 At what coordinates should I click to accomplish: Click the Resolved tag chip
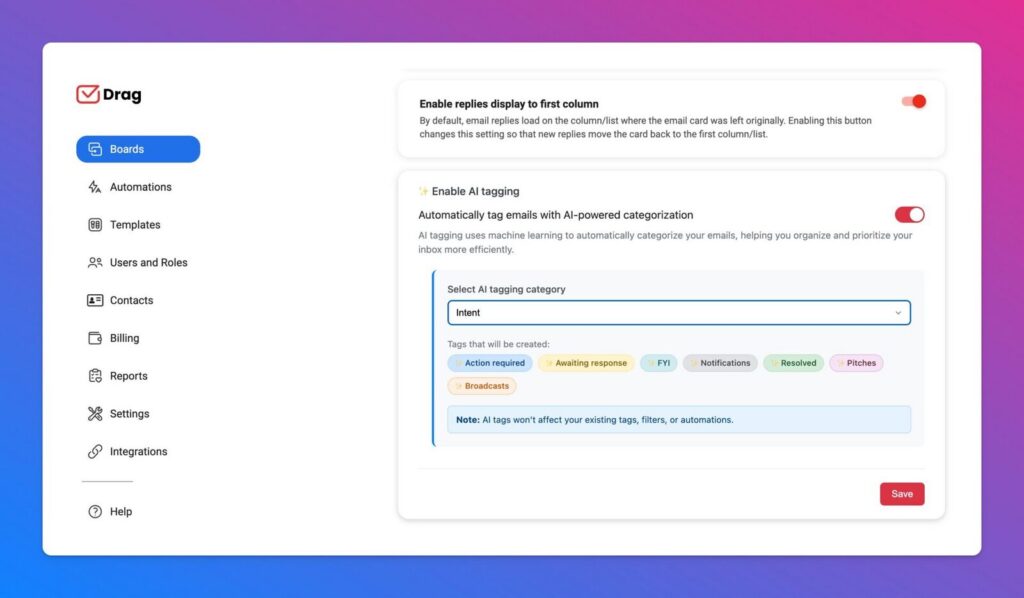793,363
